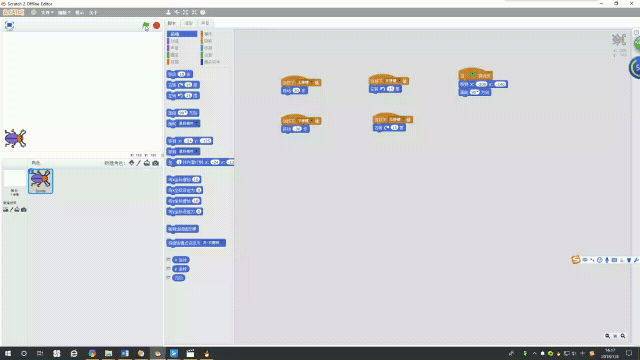Click the red stop button

(x=156, y=25)
